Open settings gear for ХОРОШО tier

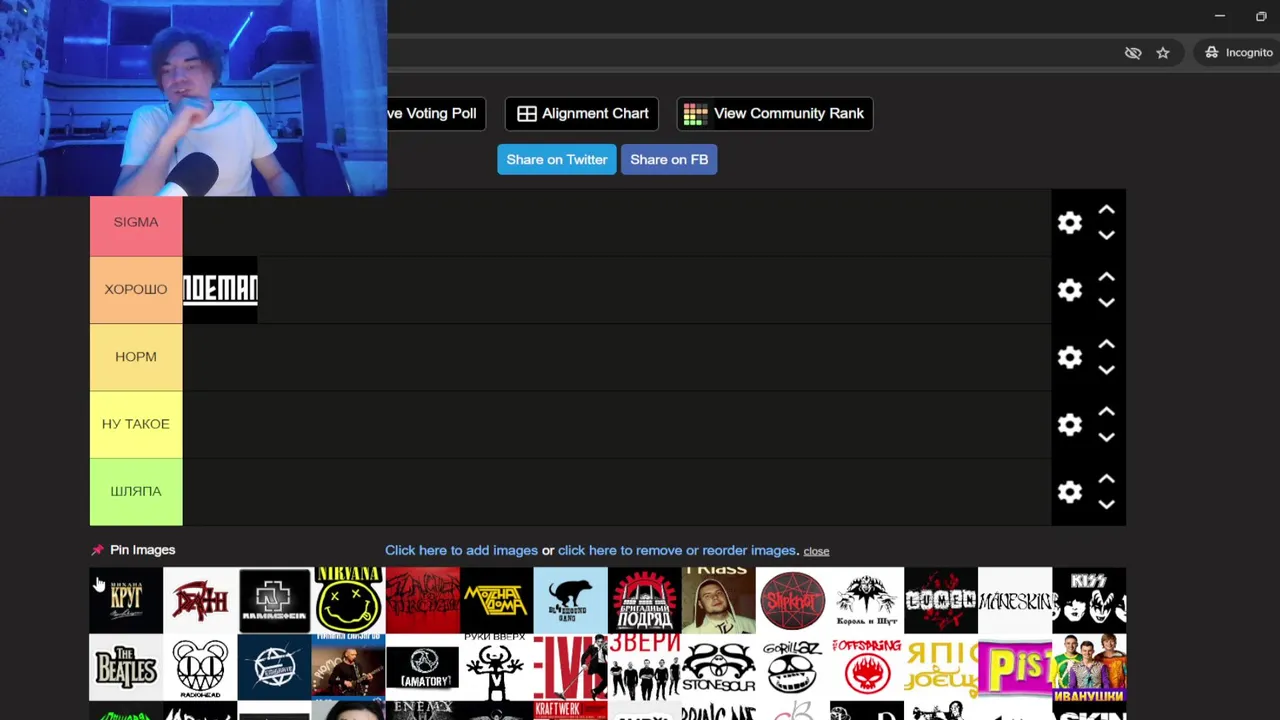coord(1070,290)
